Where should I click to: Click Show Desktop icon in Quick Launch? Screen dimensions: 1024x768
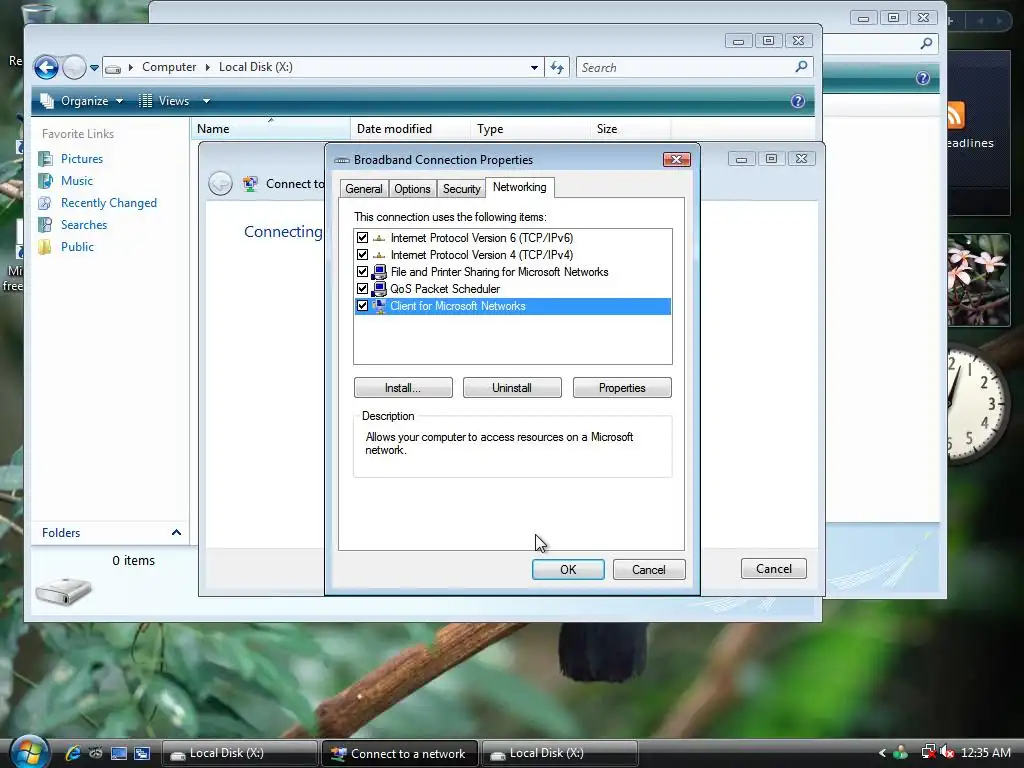click(119, 753)
